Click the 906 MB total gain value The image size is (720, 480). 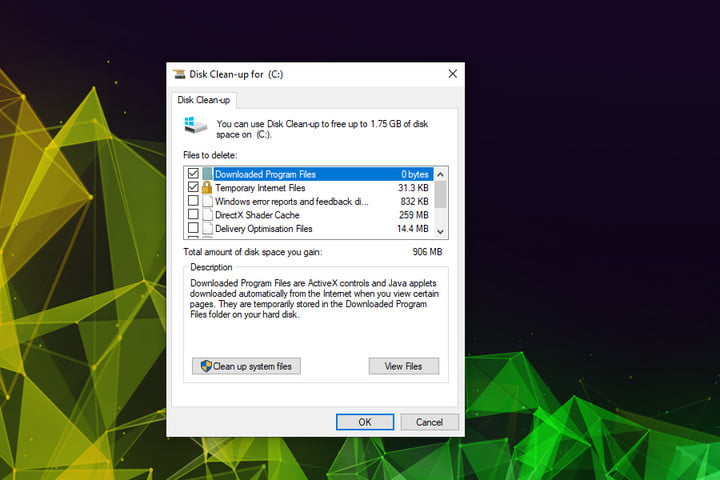point(427,252)
